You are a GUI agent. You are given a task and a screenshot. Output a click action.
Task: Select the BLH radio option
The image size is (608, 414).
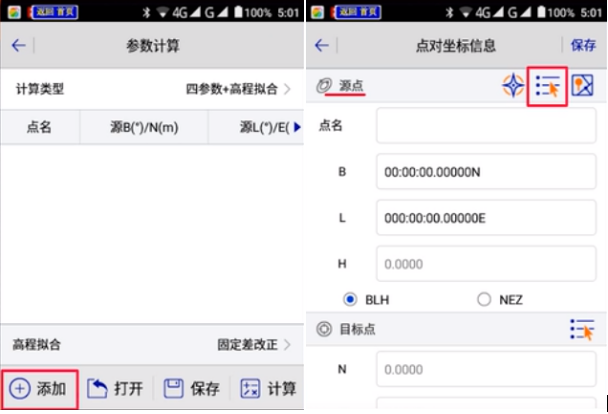pyautogui.click(x=350, y=299)
